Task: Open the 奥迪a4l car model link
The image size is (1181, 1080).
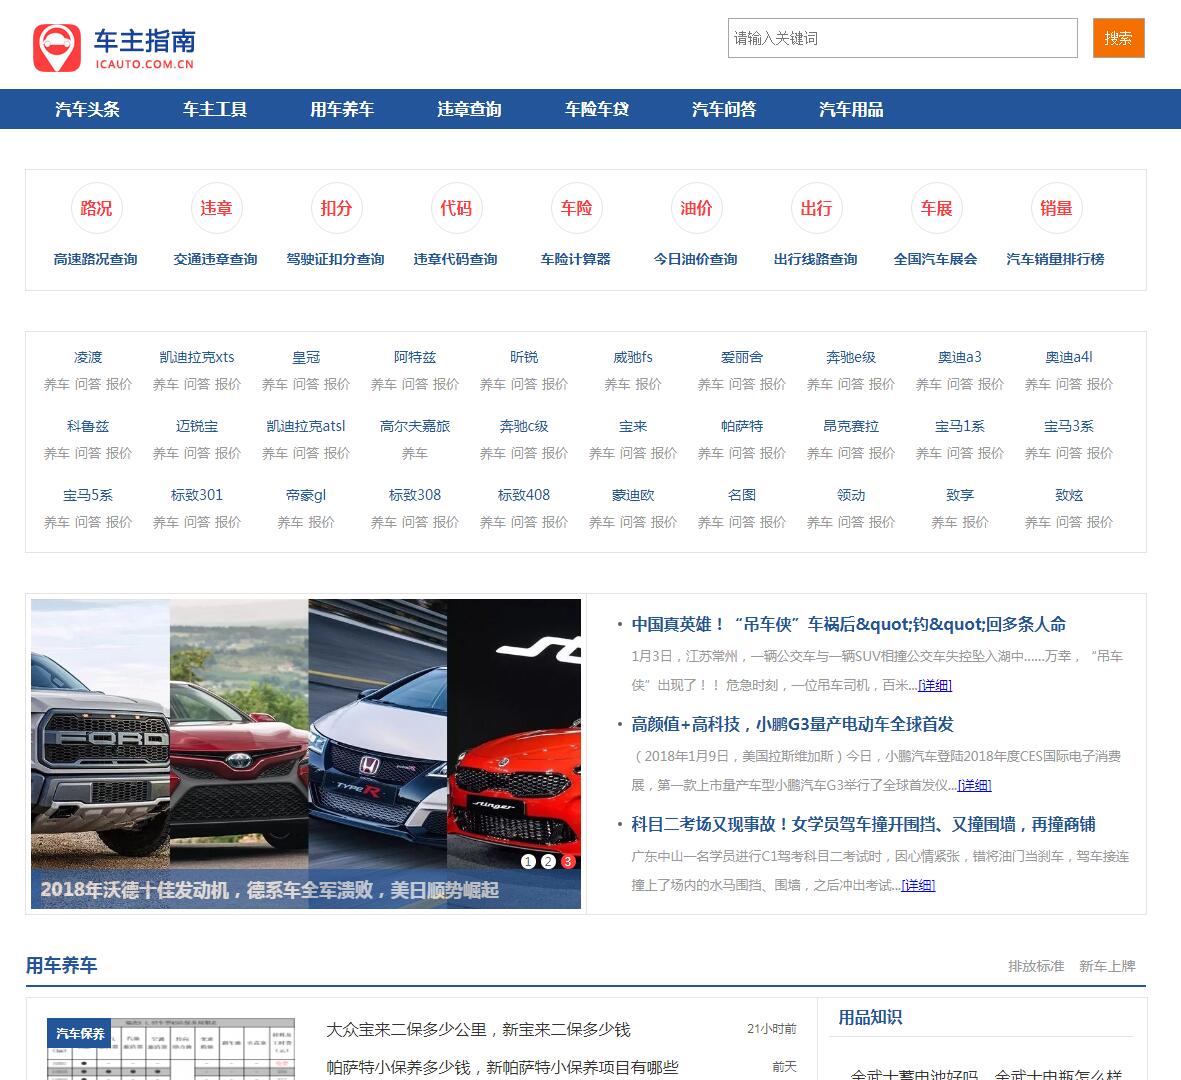Action: point(1069,357)
